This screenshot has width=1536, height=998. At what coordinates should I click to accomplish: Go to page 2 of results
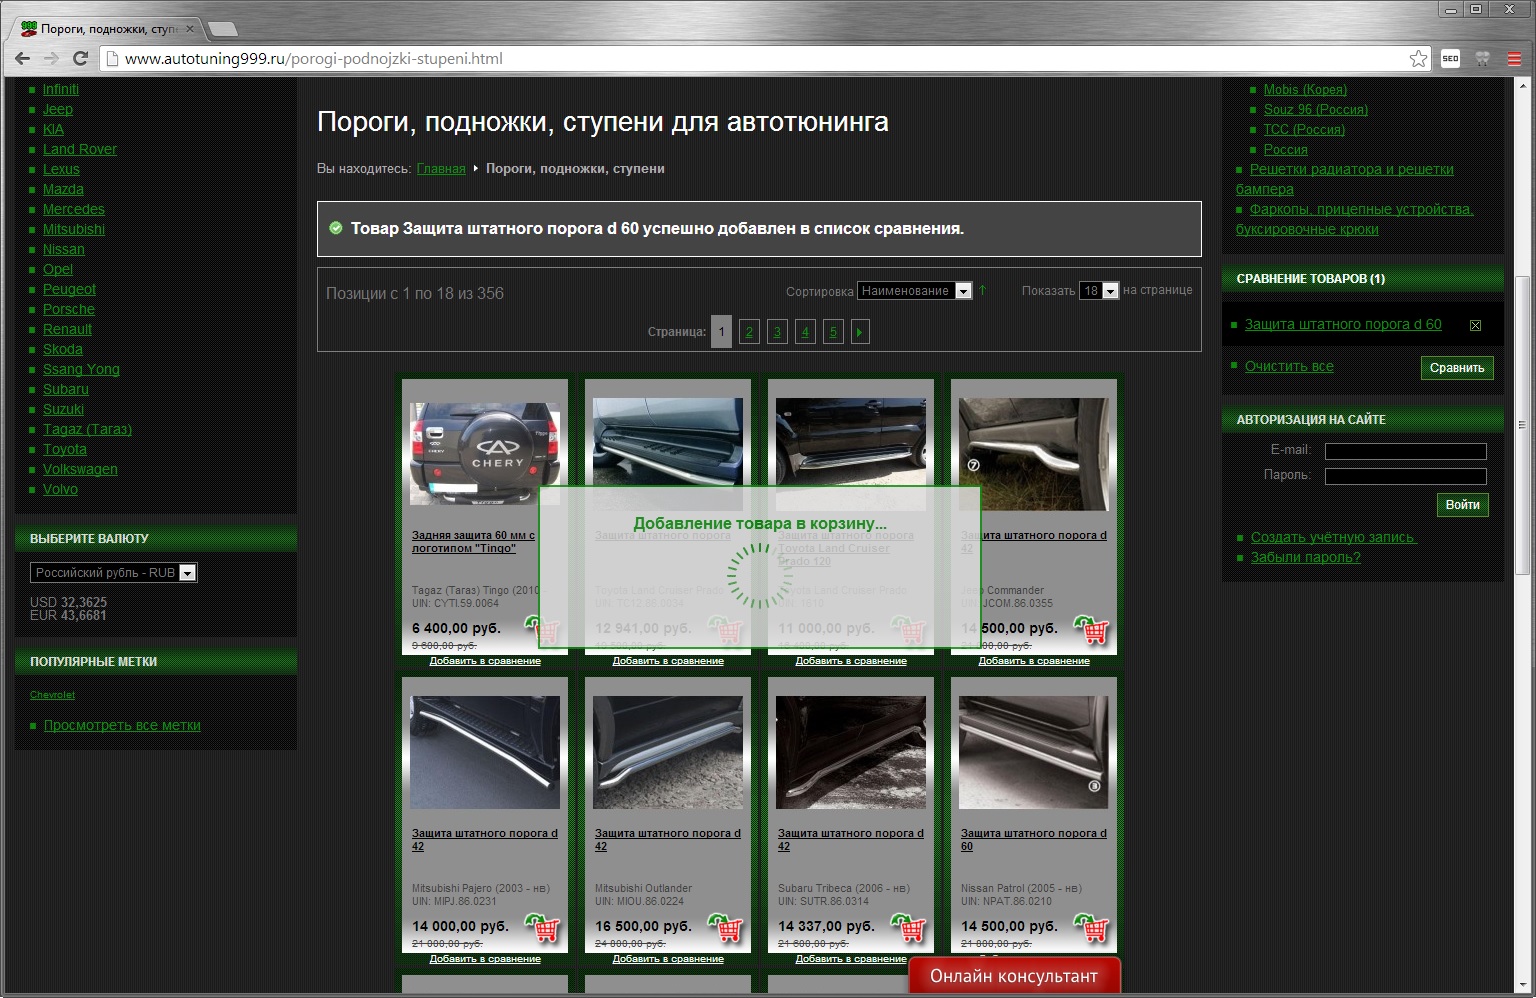click(749, 332)
